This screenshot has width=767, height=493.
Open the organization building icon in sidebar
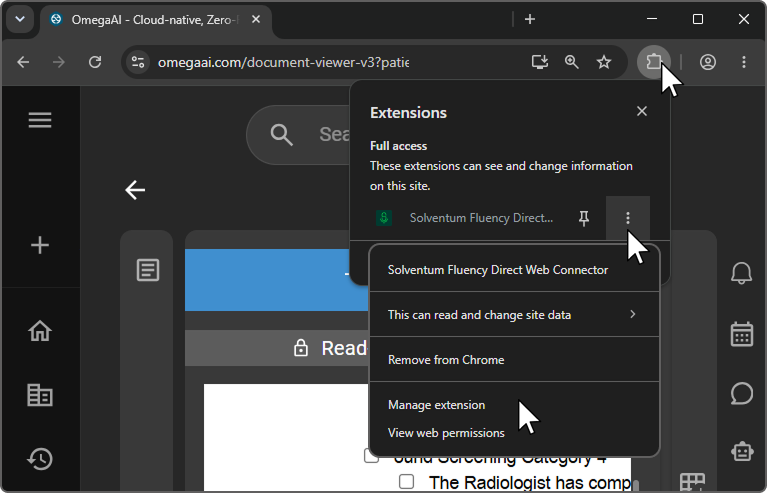click(40, 395)
